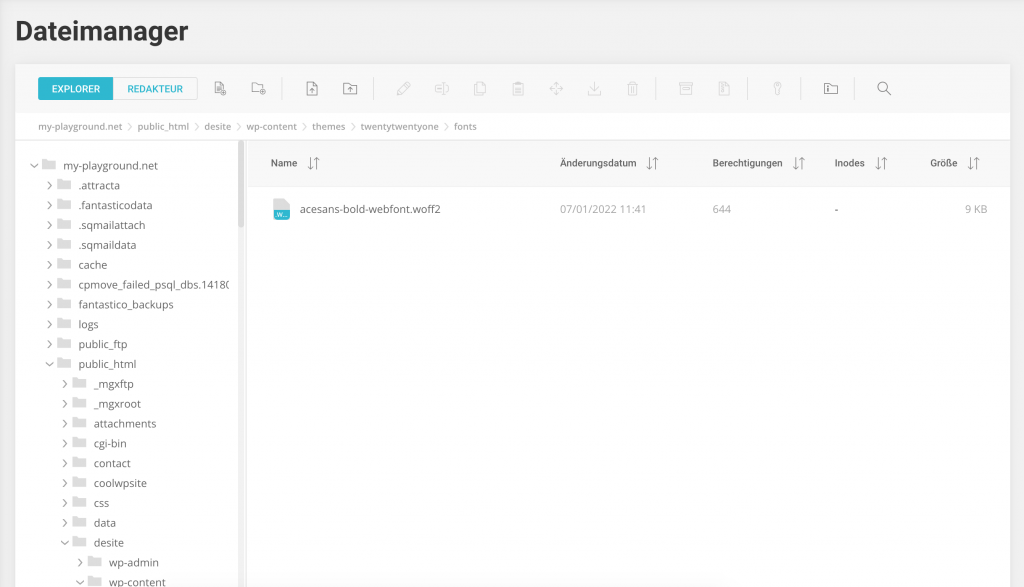Expand the .attracta folder

coord(50,185)
